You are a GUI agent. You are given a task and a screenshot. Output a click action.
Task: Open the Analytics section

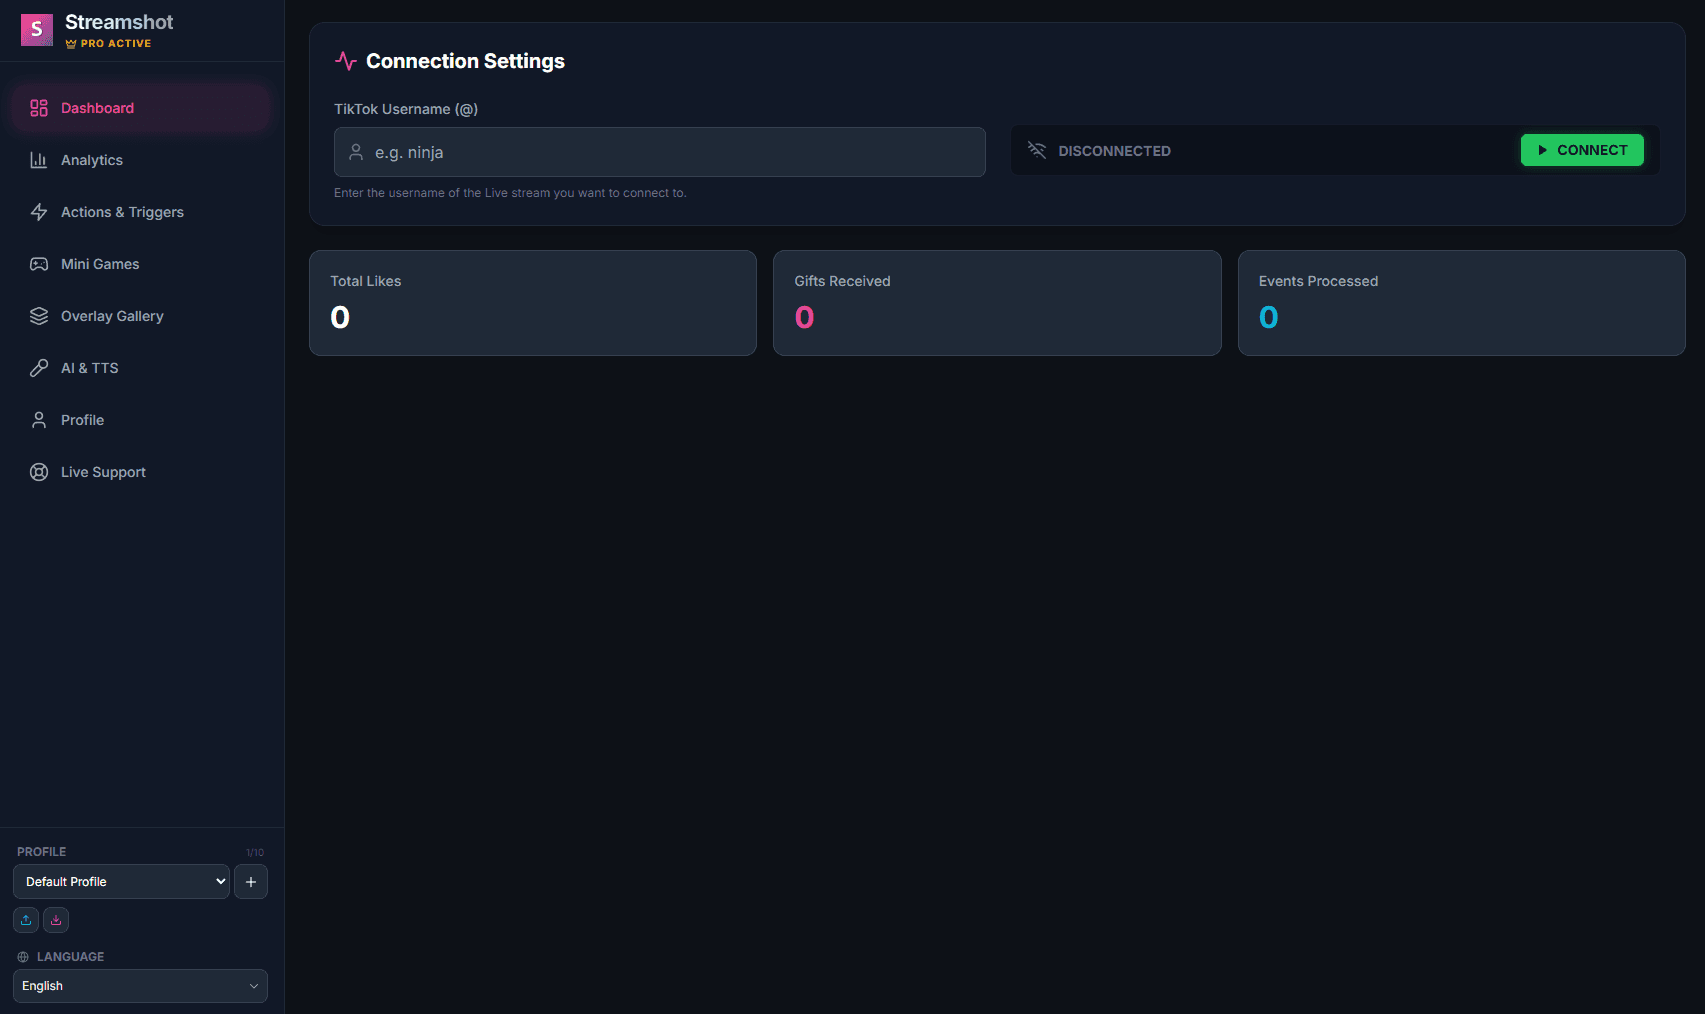[91, 159]
